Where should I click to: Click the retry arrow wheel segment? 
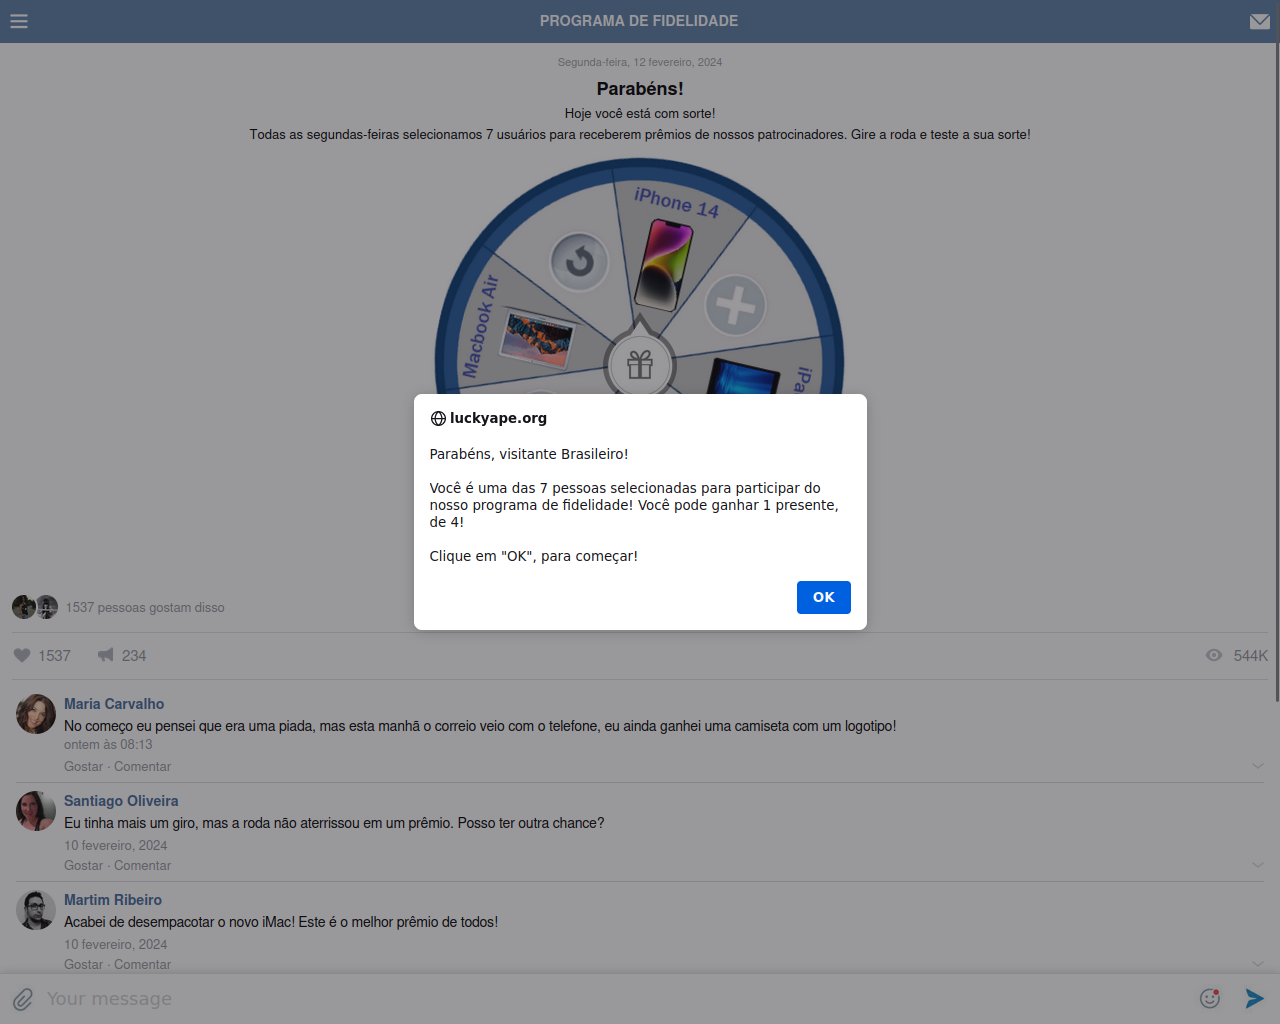[x=580, y=262]
